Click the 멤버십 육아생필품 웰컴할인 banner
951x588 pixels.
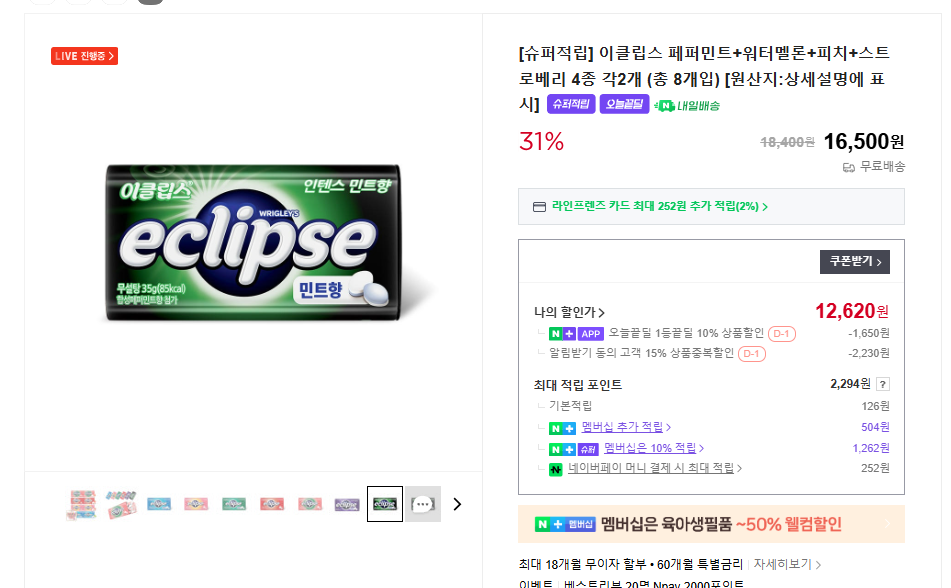pyautogui.click(x=711, y=524)
